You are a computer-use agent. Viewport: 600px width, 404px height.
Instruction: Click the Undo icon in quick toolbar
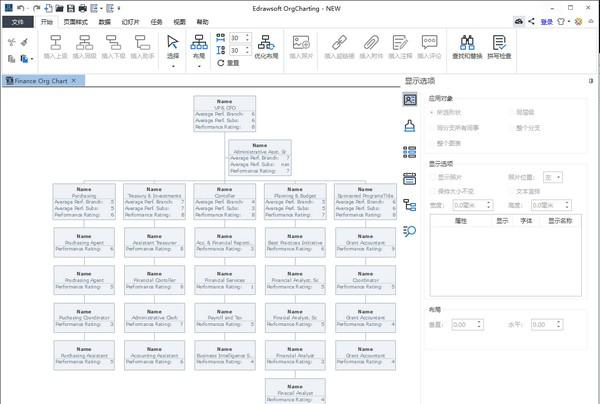coord(21,8)
